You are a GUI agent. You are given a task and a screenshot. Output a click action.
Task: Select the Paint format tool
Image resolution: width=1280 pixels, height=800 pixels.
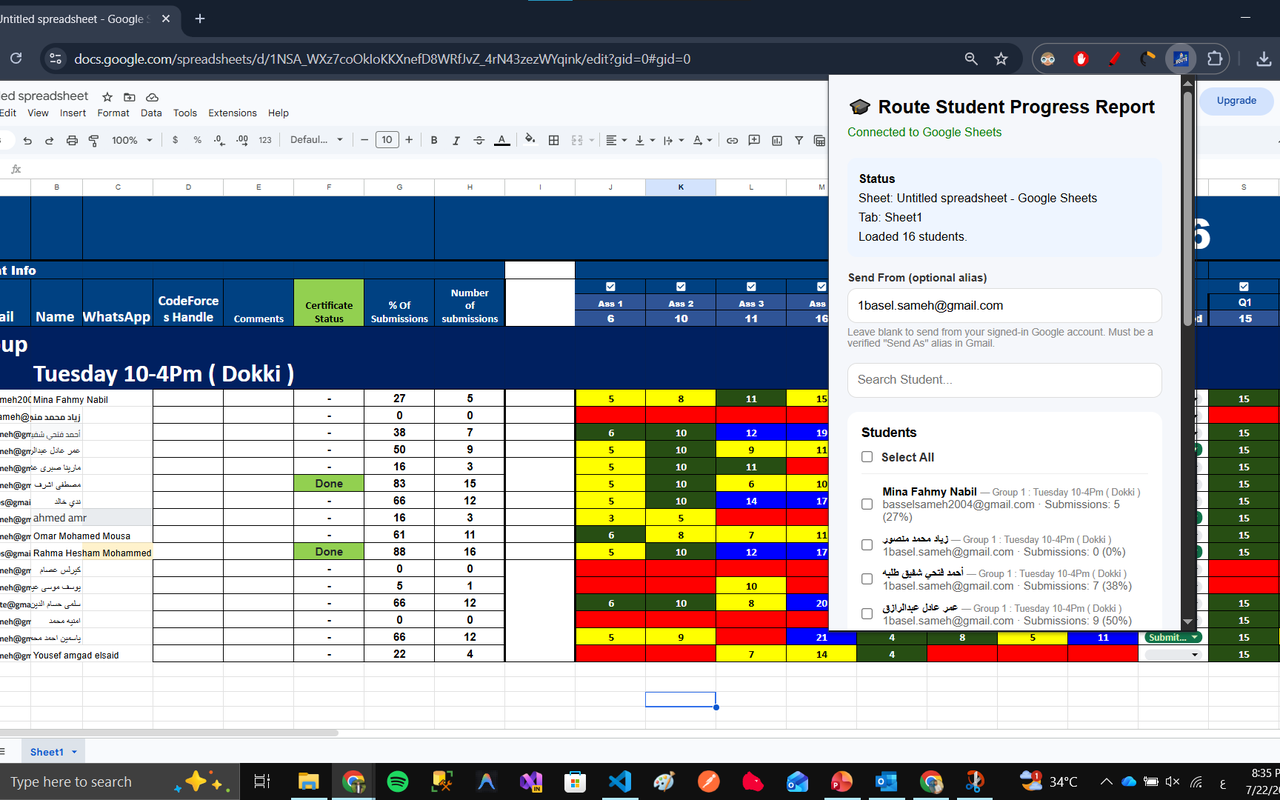click(x=94, y=140)
